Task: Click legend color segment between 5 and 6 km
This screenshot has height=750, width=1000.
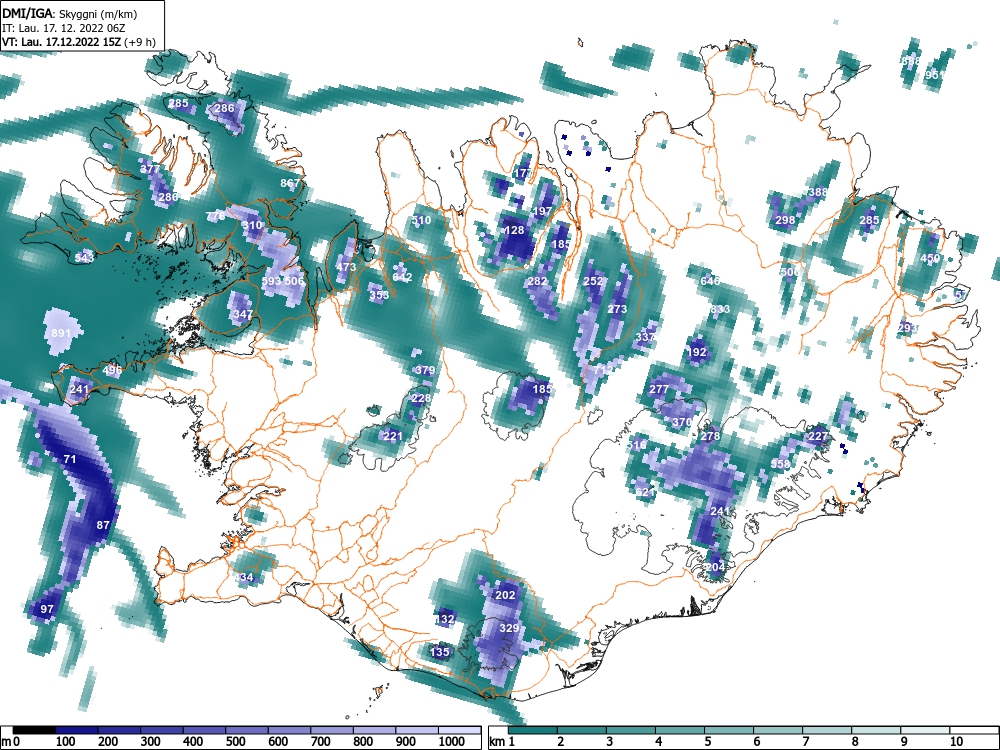Action: point(729,730)
